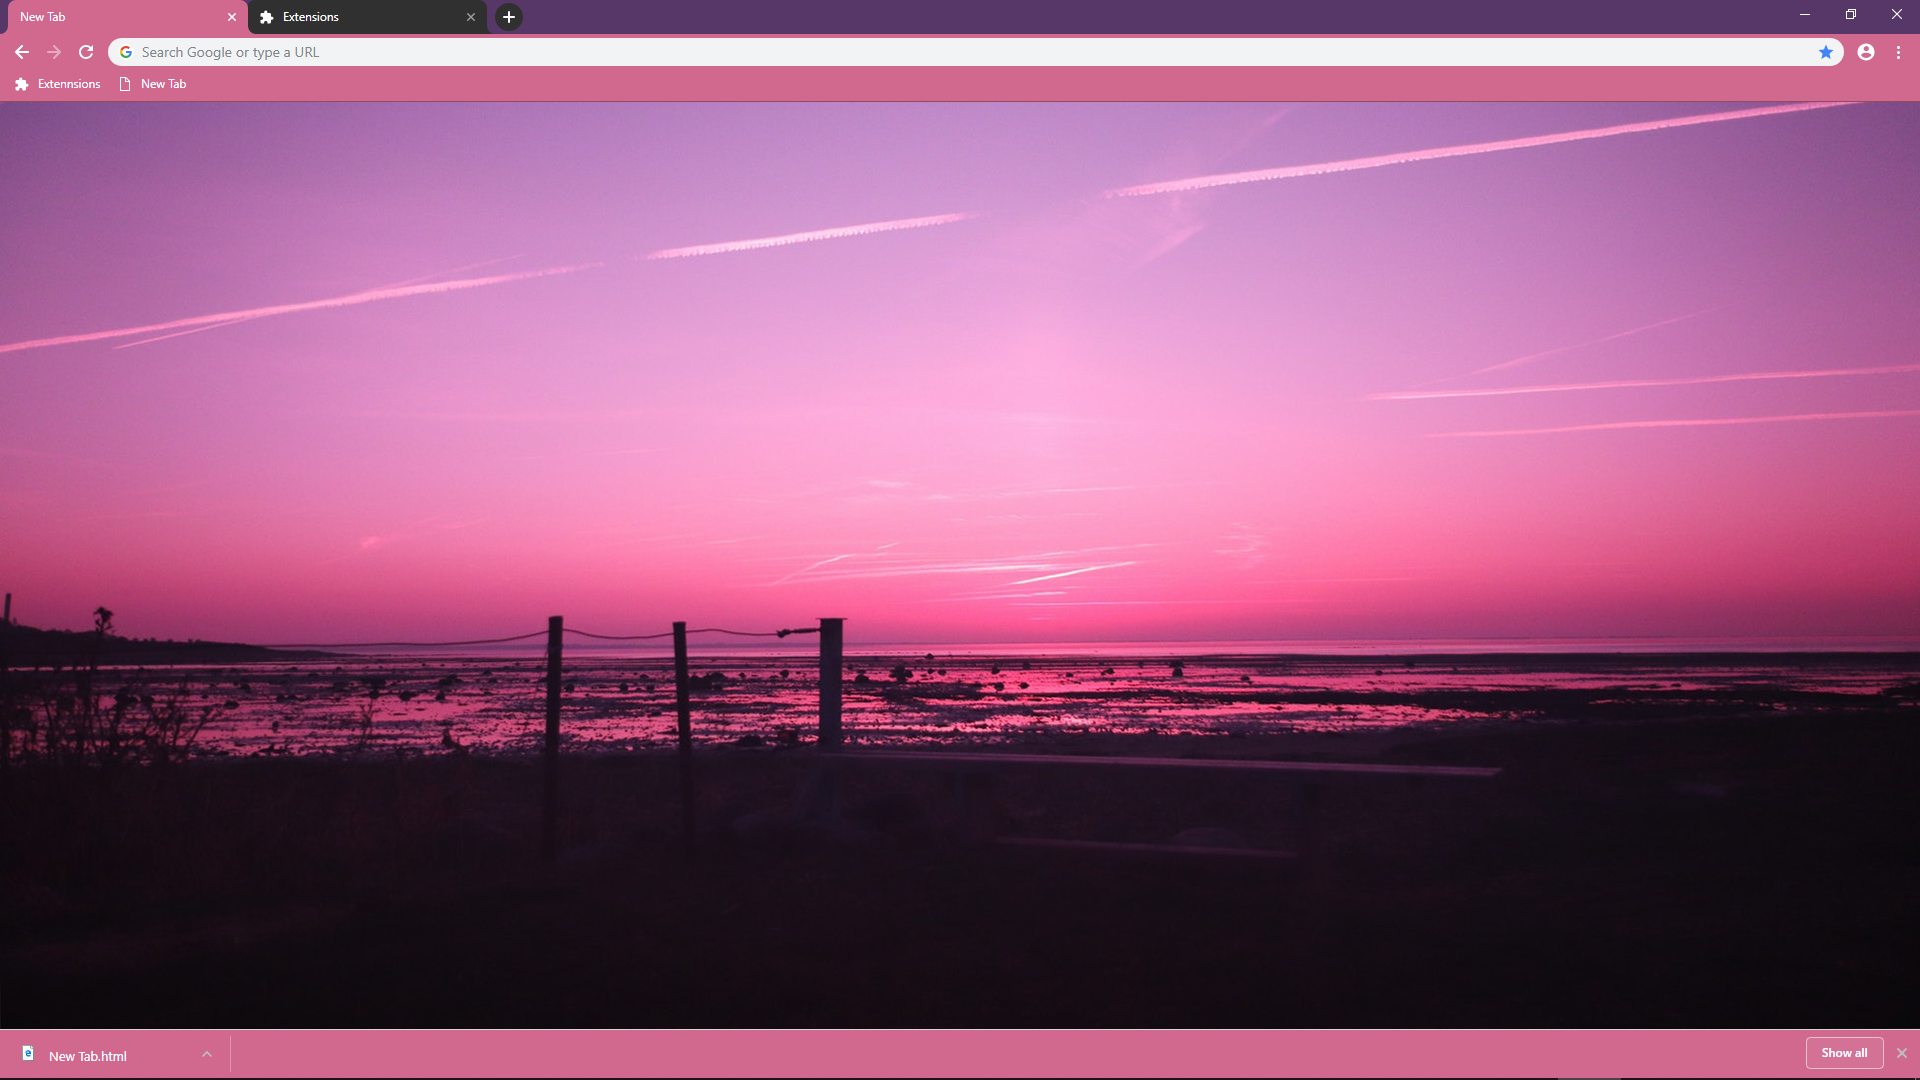This screenshot has height=1080, width=1920.
Task: Open downloaded New Tab.html file
Action: coord(87,1056)
